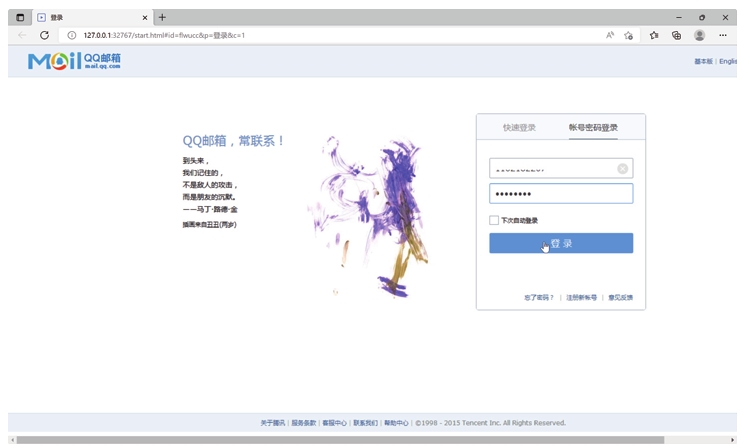Open the browser profile avatar

point(699,35)
